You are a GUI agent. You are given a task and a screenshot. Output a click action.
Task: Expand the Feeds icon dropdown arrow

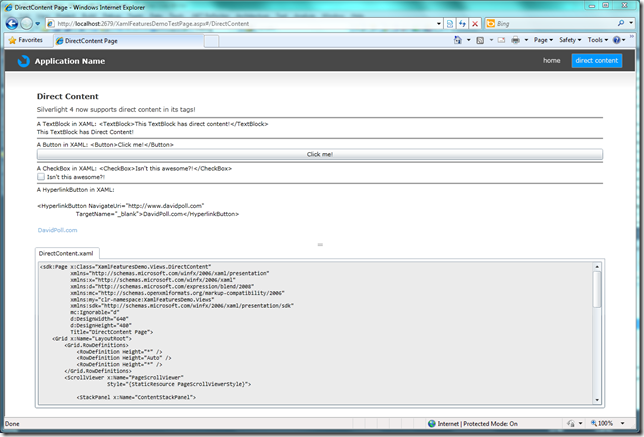point(491,40)
